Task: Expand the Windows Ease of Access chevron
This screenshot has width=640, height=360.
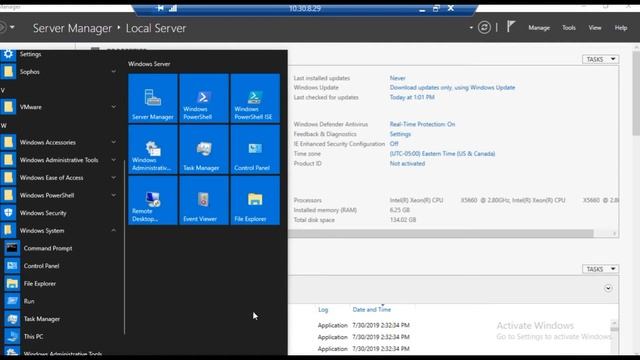Action: click(x=113, y=178)
